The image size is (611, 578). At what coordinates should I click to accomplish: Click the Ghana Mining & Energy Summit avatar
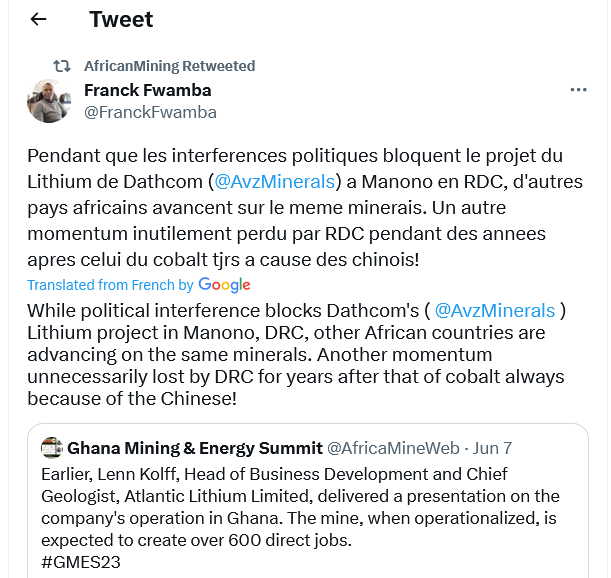point(52,448)
